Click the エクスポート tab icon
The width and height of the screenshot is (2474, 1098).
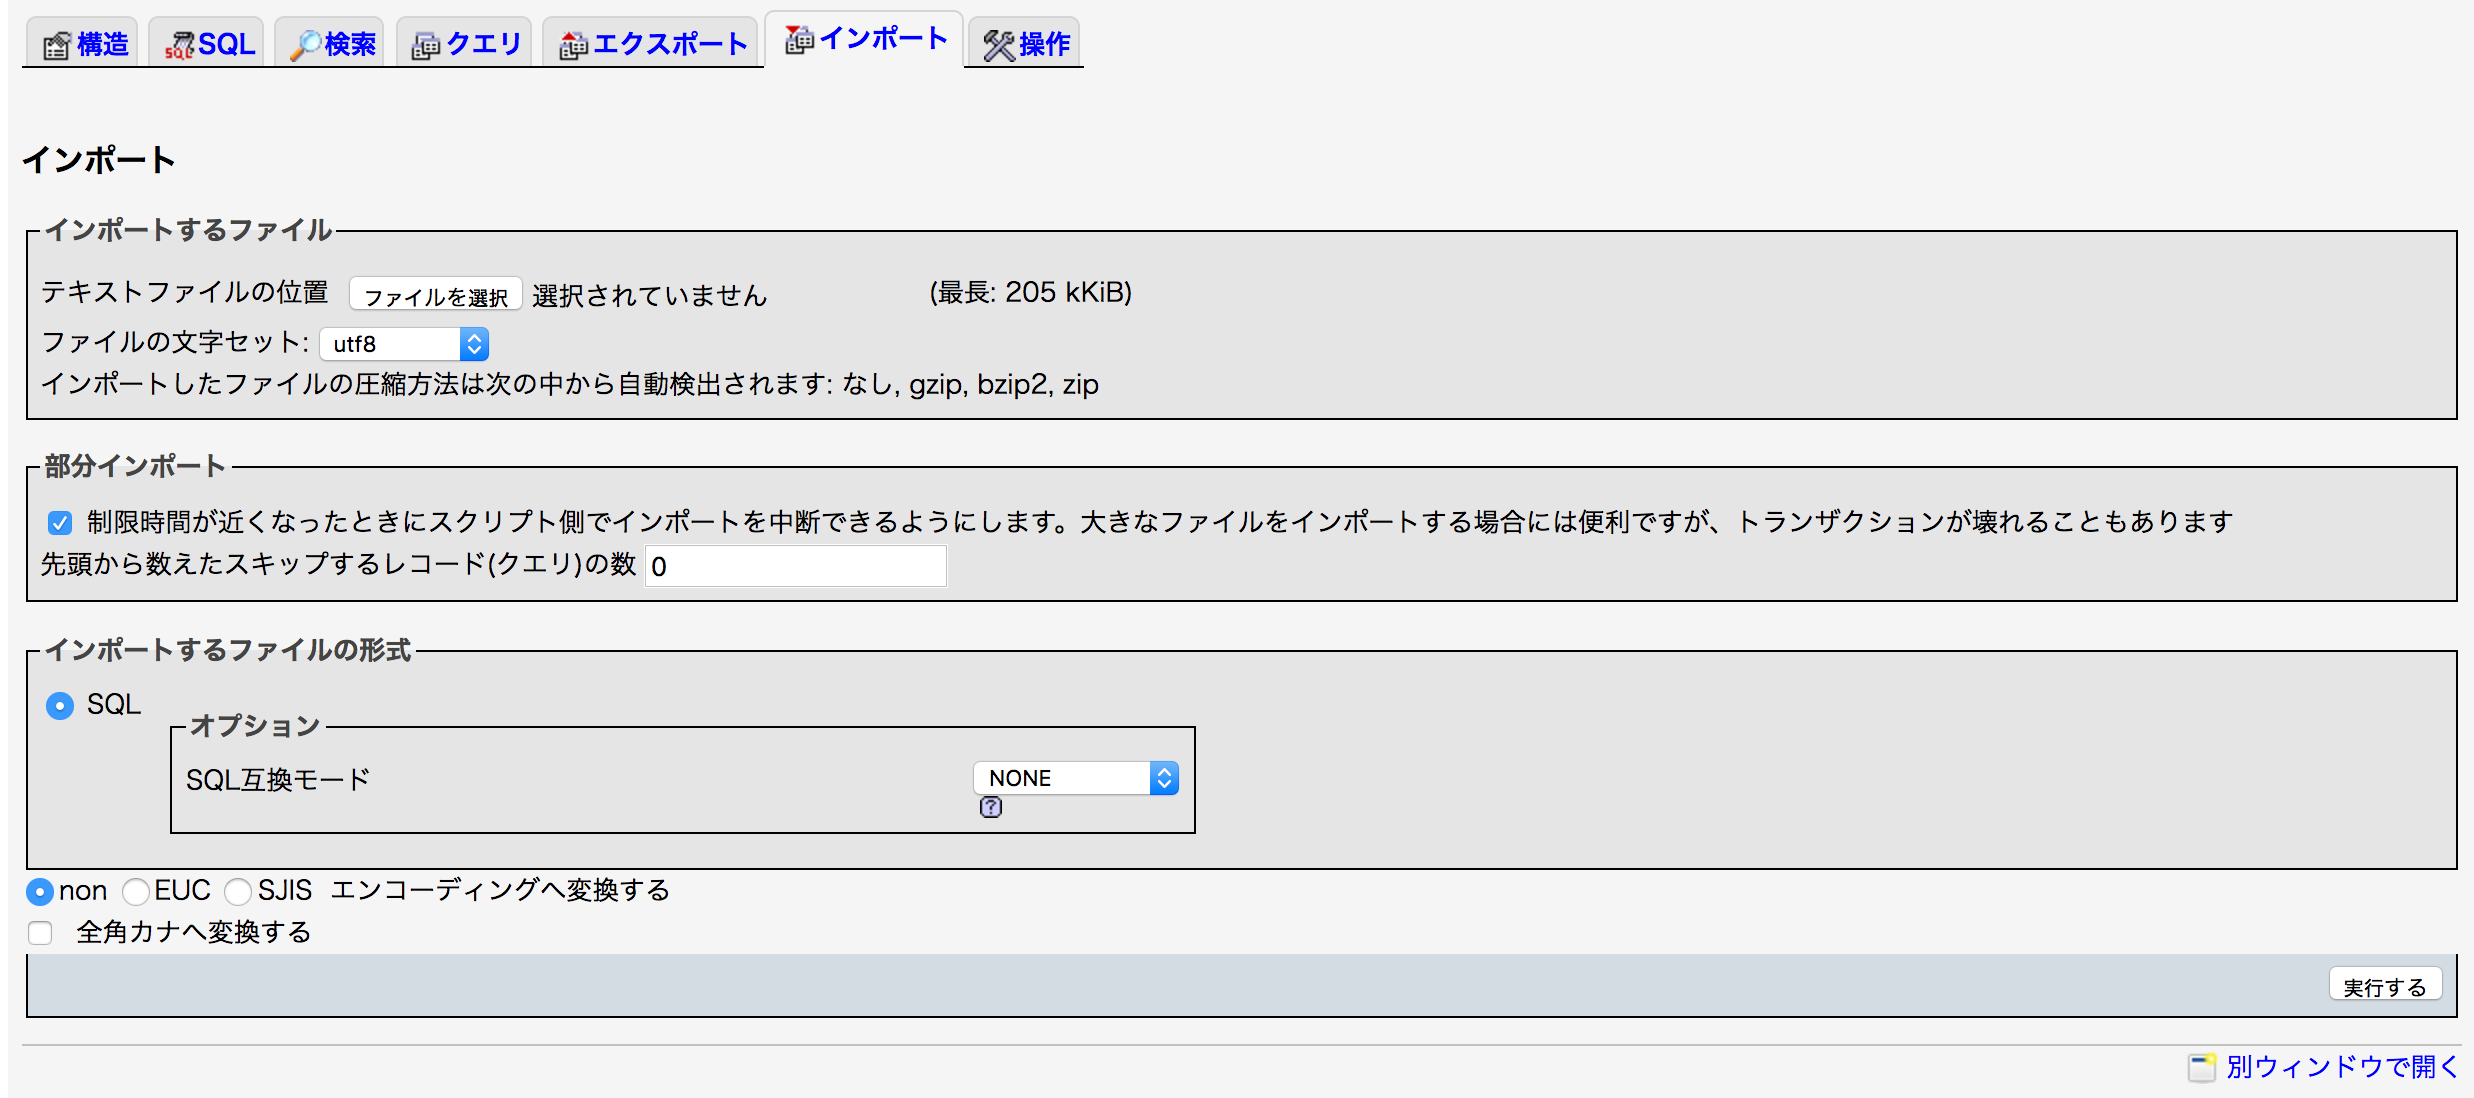[573, 45]
